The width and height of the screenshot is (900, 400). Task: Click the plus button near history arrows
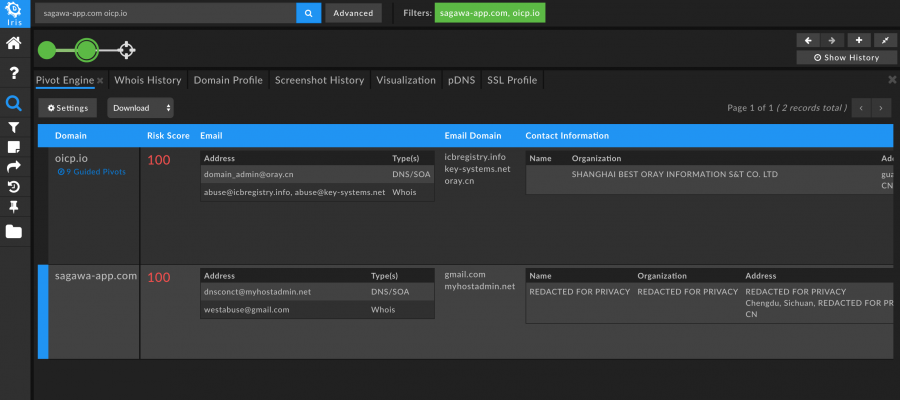pos(859,40)
